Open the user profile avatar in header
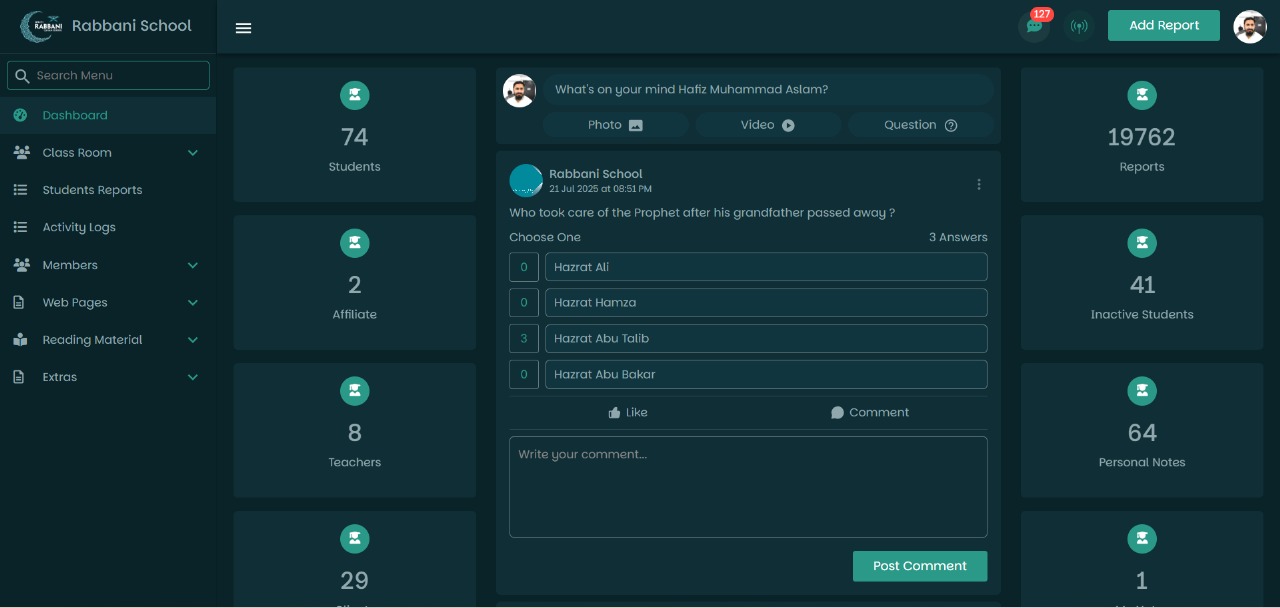 coord(1250,27)
